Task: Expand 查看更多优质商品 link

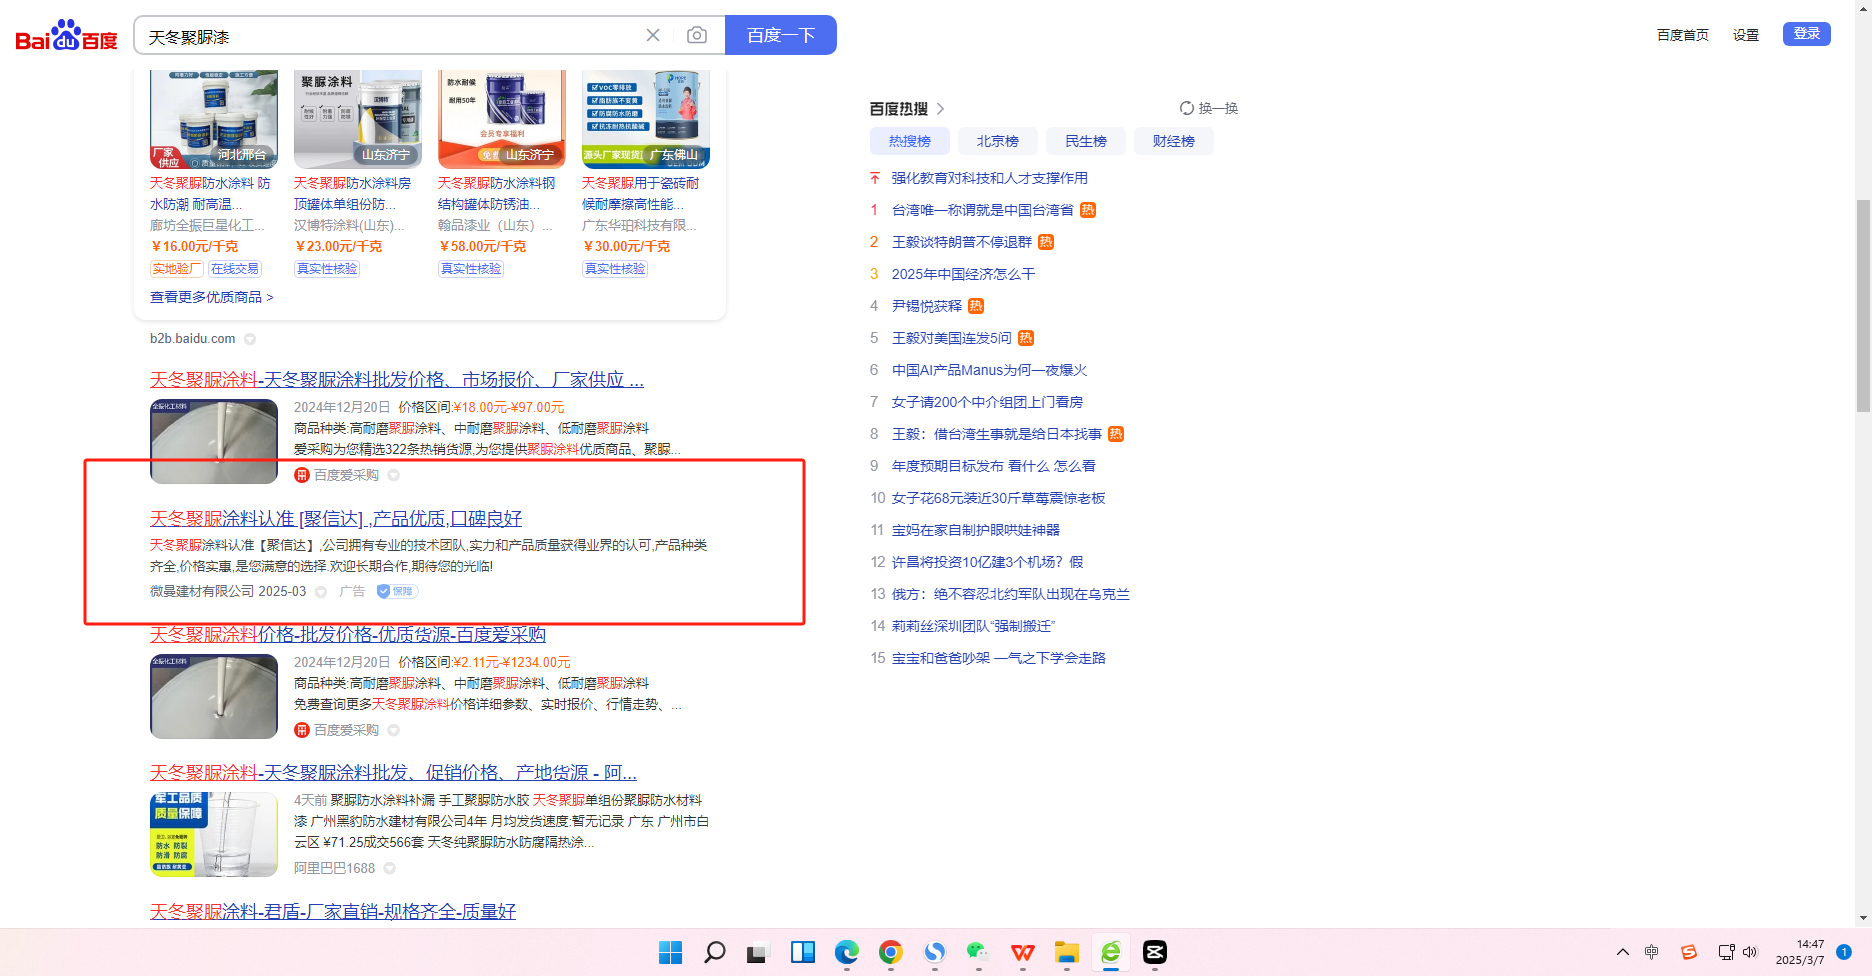Action: point(212,297)
